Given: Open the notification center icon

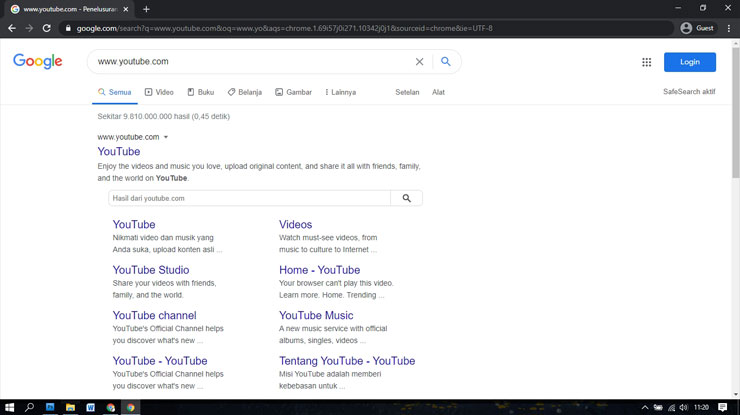Looking at the screenshot, I should tap(723, 407).
